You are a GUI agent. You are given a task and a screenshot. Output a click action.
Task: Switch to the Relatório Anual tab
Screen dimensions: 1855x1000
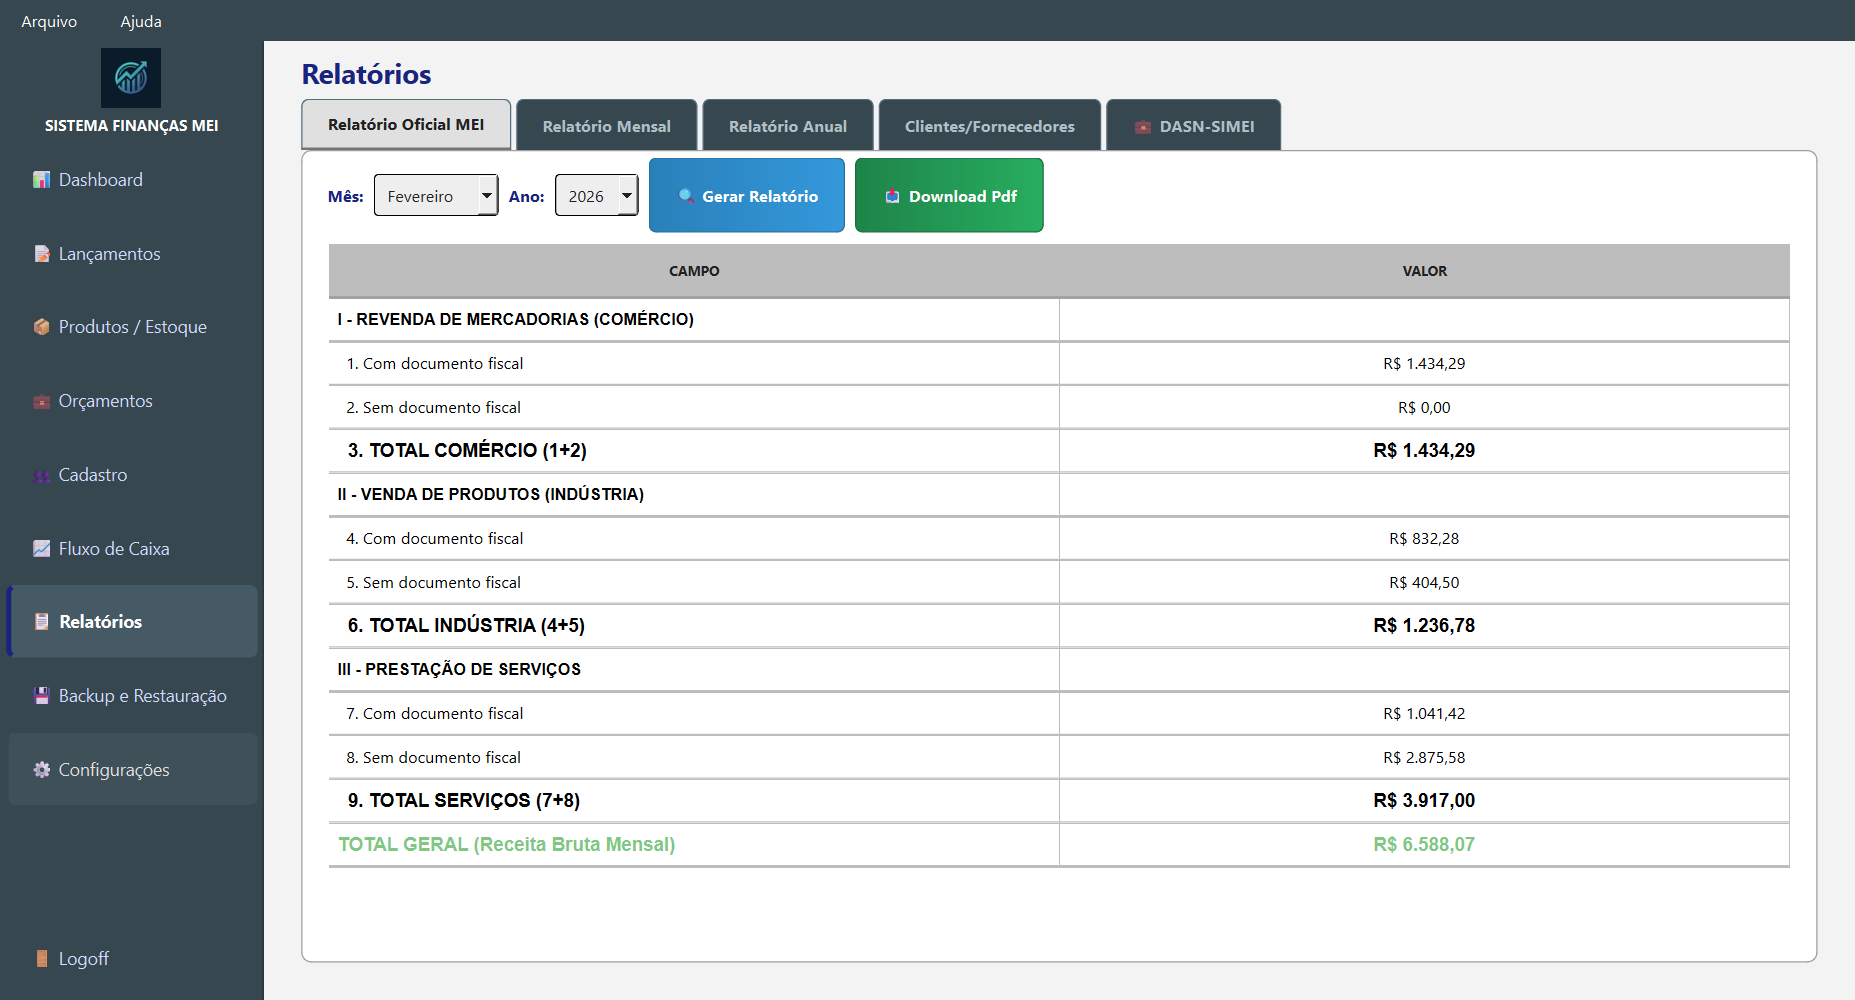(787, 126)
